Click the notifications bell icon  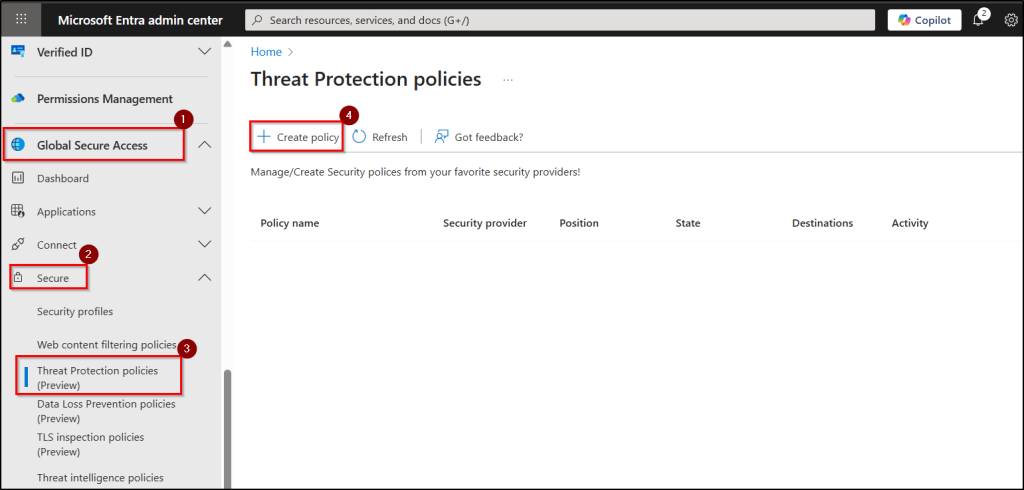click(x=978, y=20)
